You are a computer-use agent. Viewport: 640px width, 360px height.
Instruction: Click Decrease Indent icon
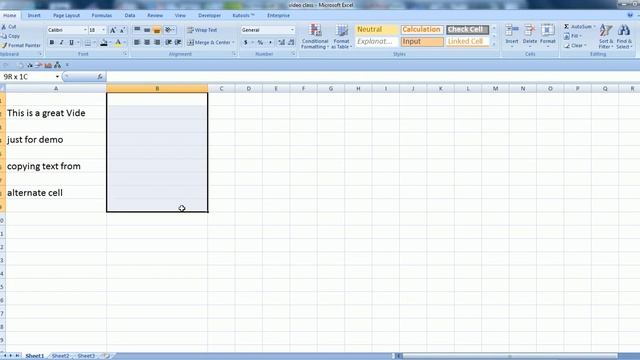point(169,42)
